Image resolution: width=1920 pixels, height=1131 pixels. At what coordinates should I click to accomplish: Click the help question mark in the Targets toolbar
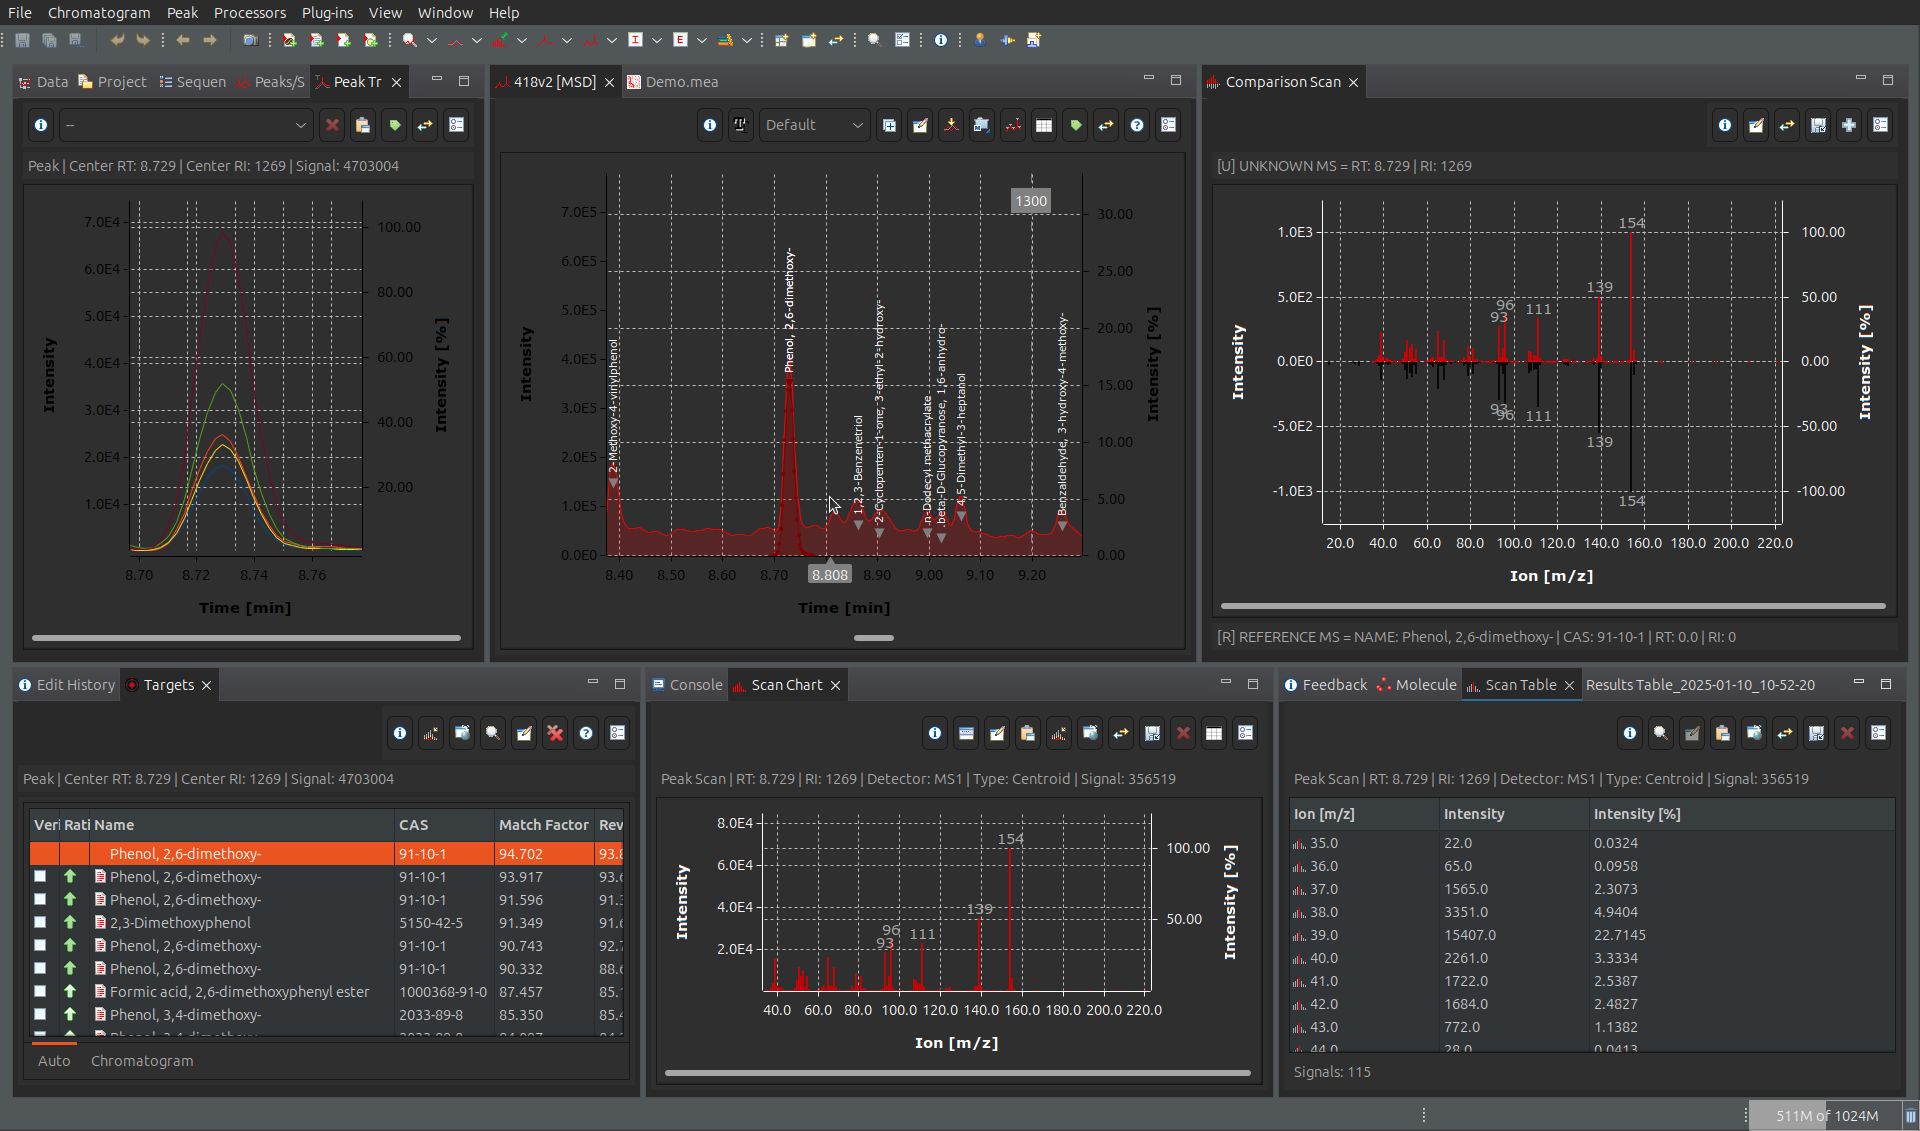coord(586,733)
